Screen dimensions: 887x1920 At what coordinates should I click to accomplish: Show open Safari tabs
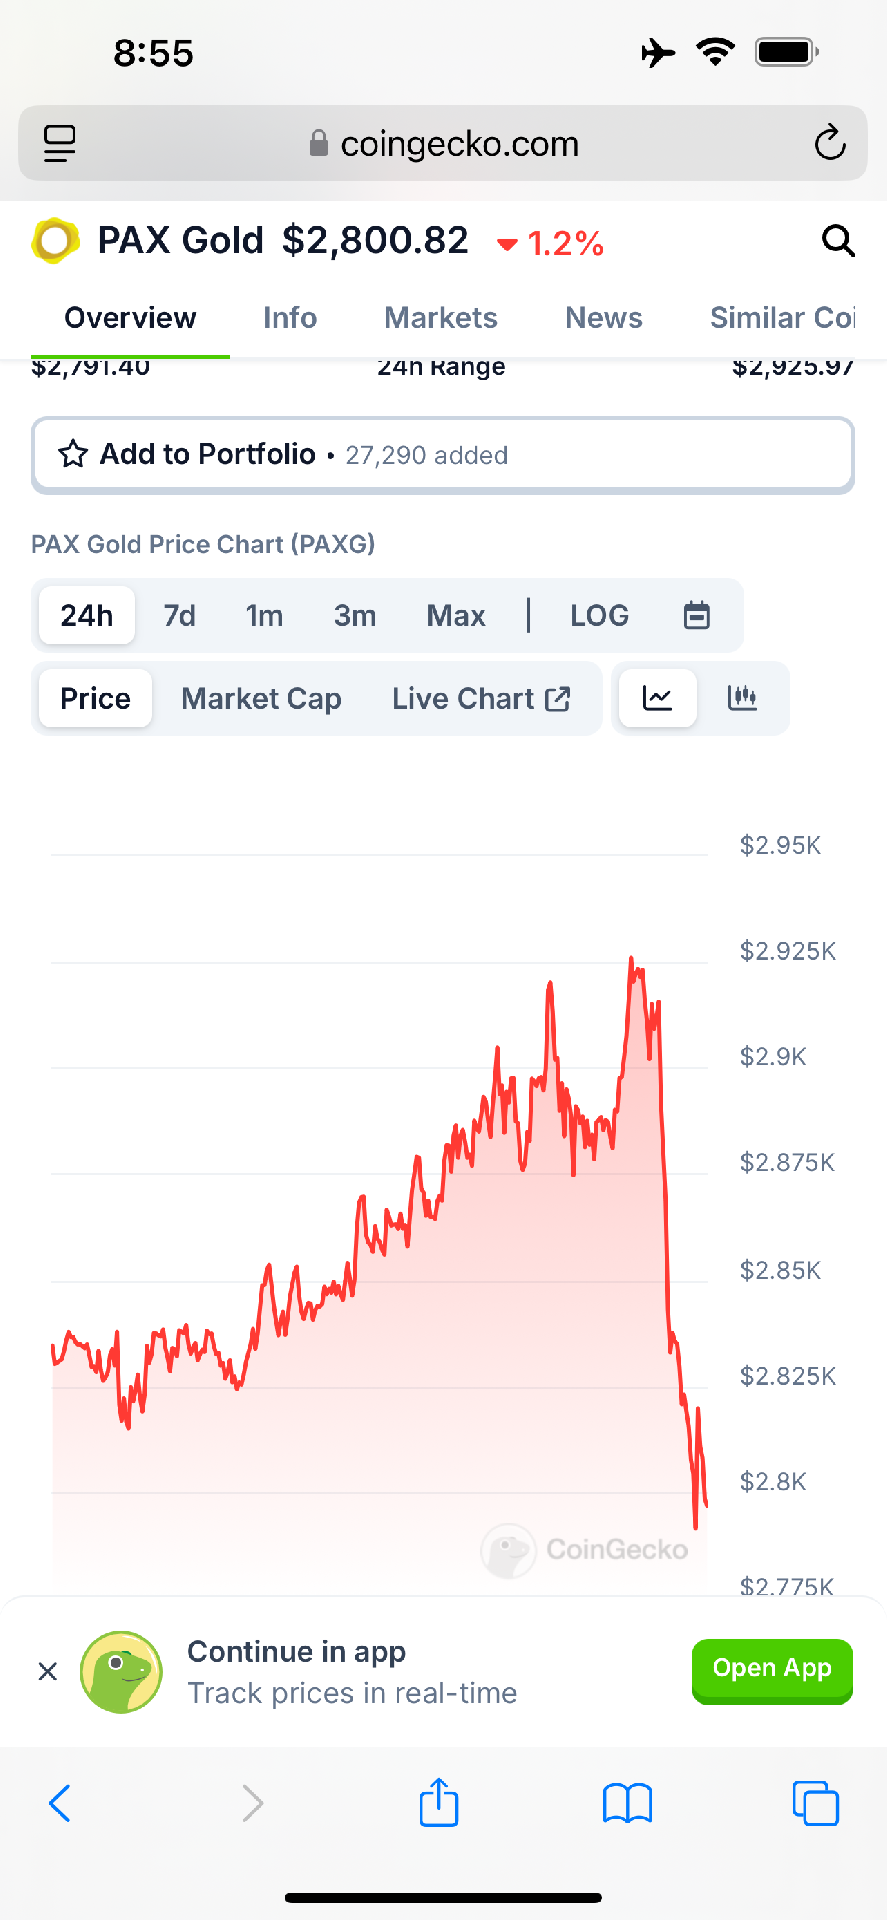pos(815,1803)
